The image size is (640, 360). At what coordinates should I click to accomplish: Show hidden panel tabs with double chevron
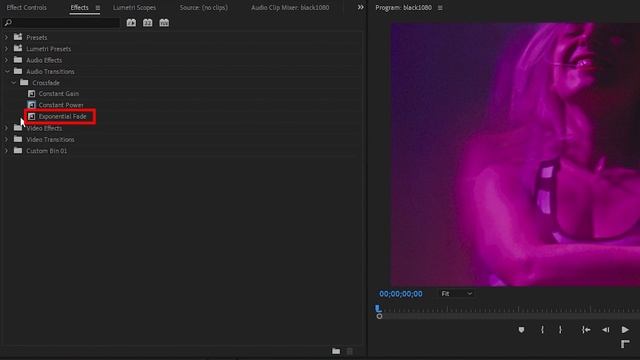pyautogui.click(x=360, y=7)
